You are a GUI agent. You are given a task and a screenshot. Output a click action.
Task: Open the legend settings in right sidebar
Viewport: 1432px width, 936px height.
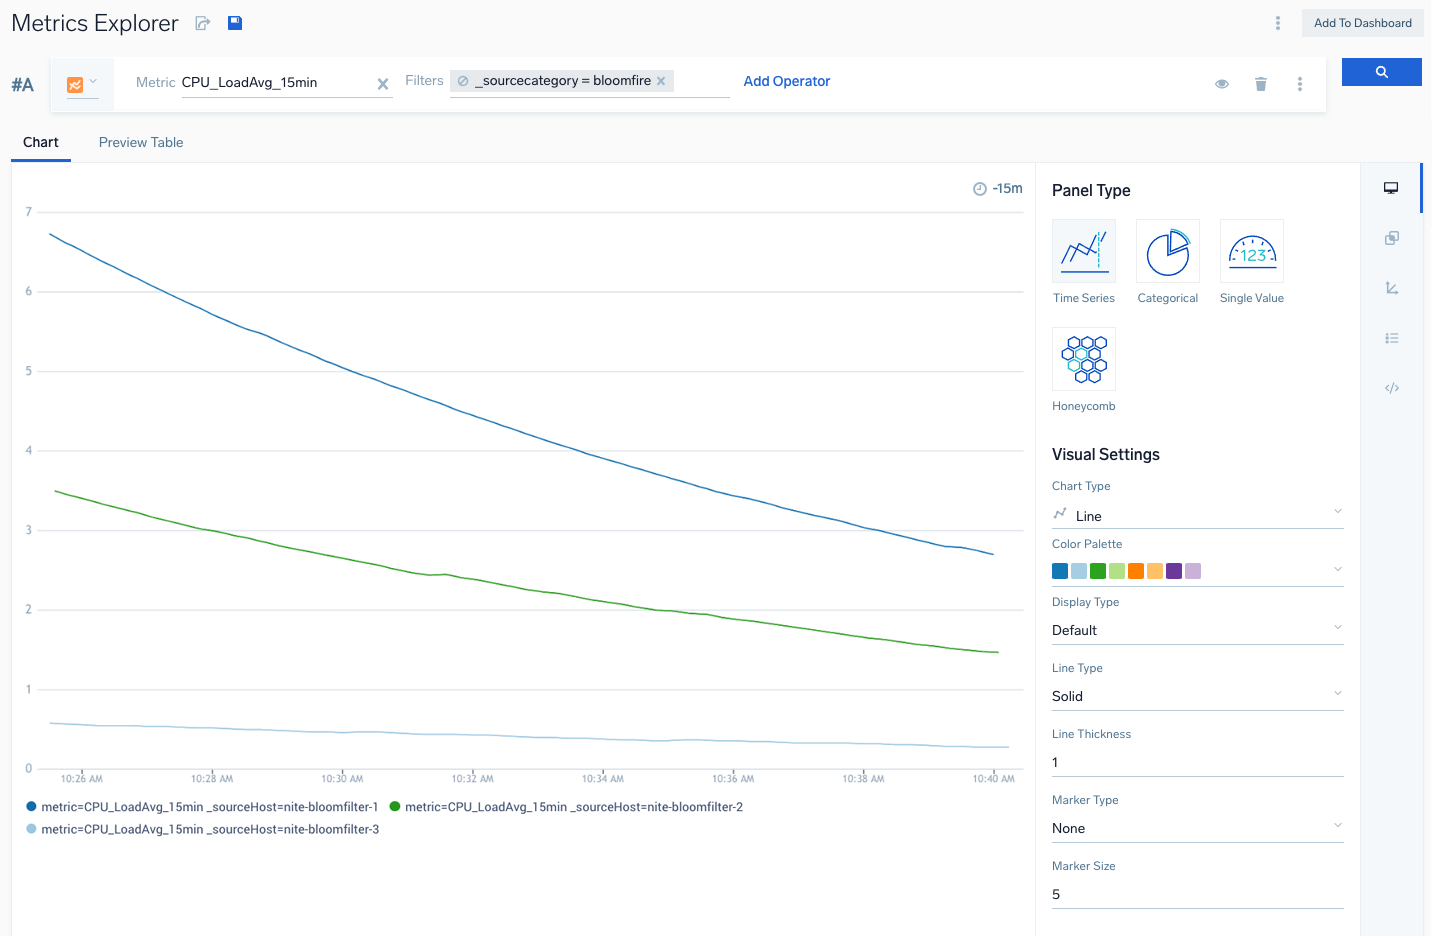[1391, 338]
